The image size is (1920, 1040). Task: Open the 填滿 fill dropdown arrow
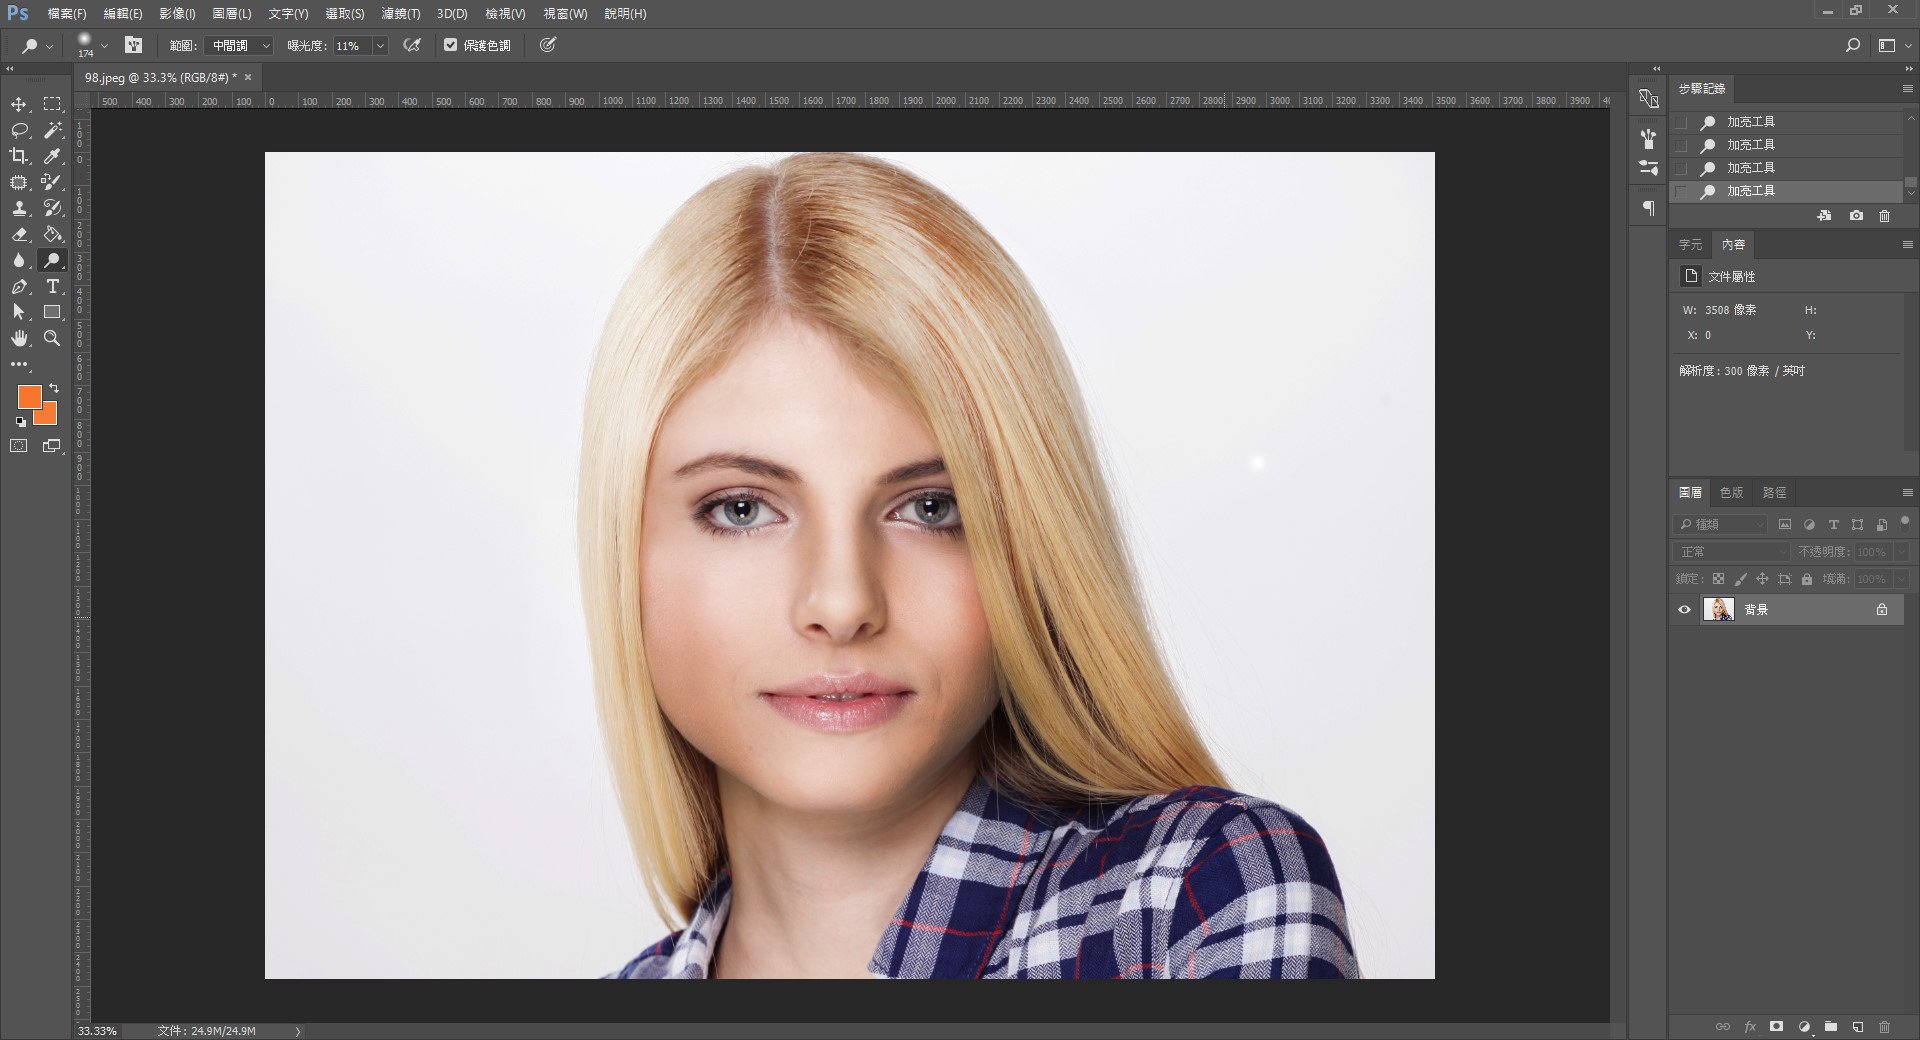pos(1901,579)
